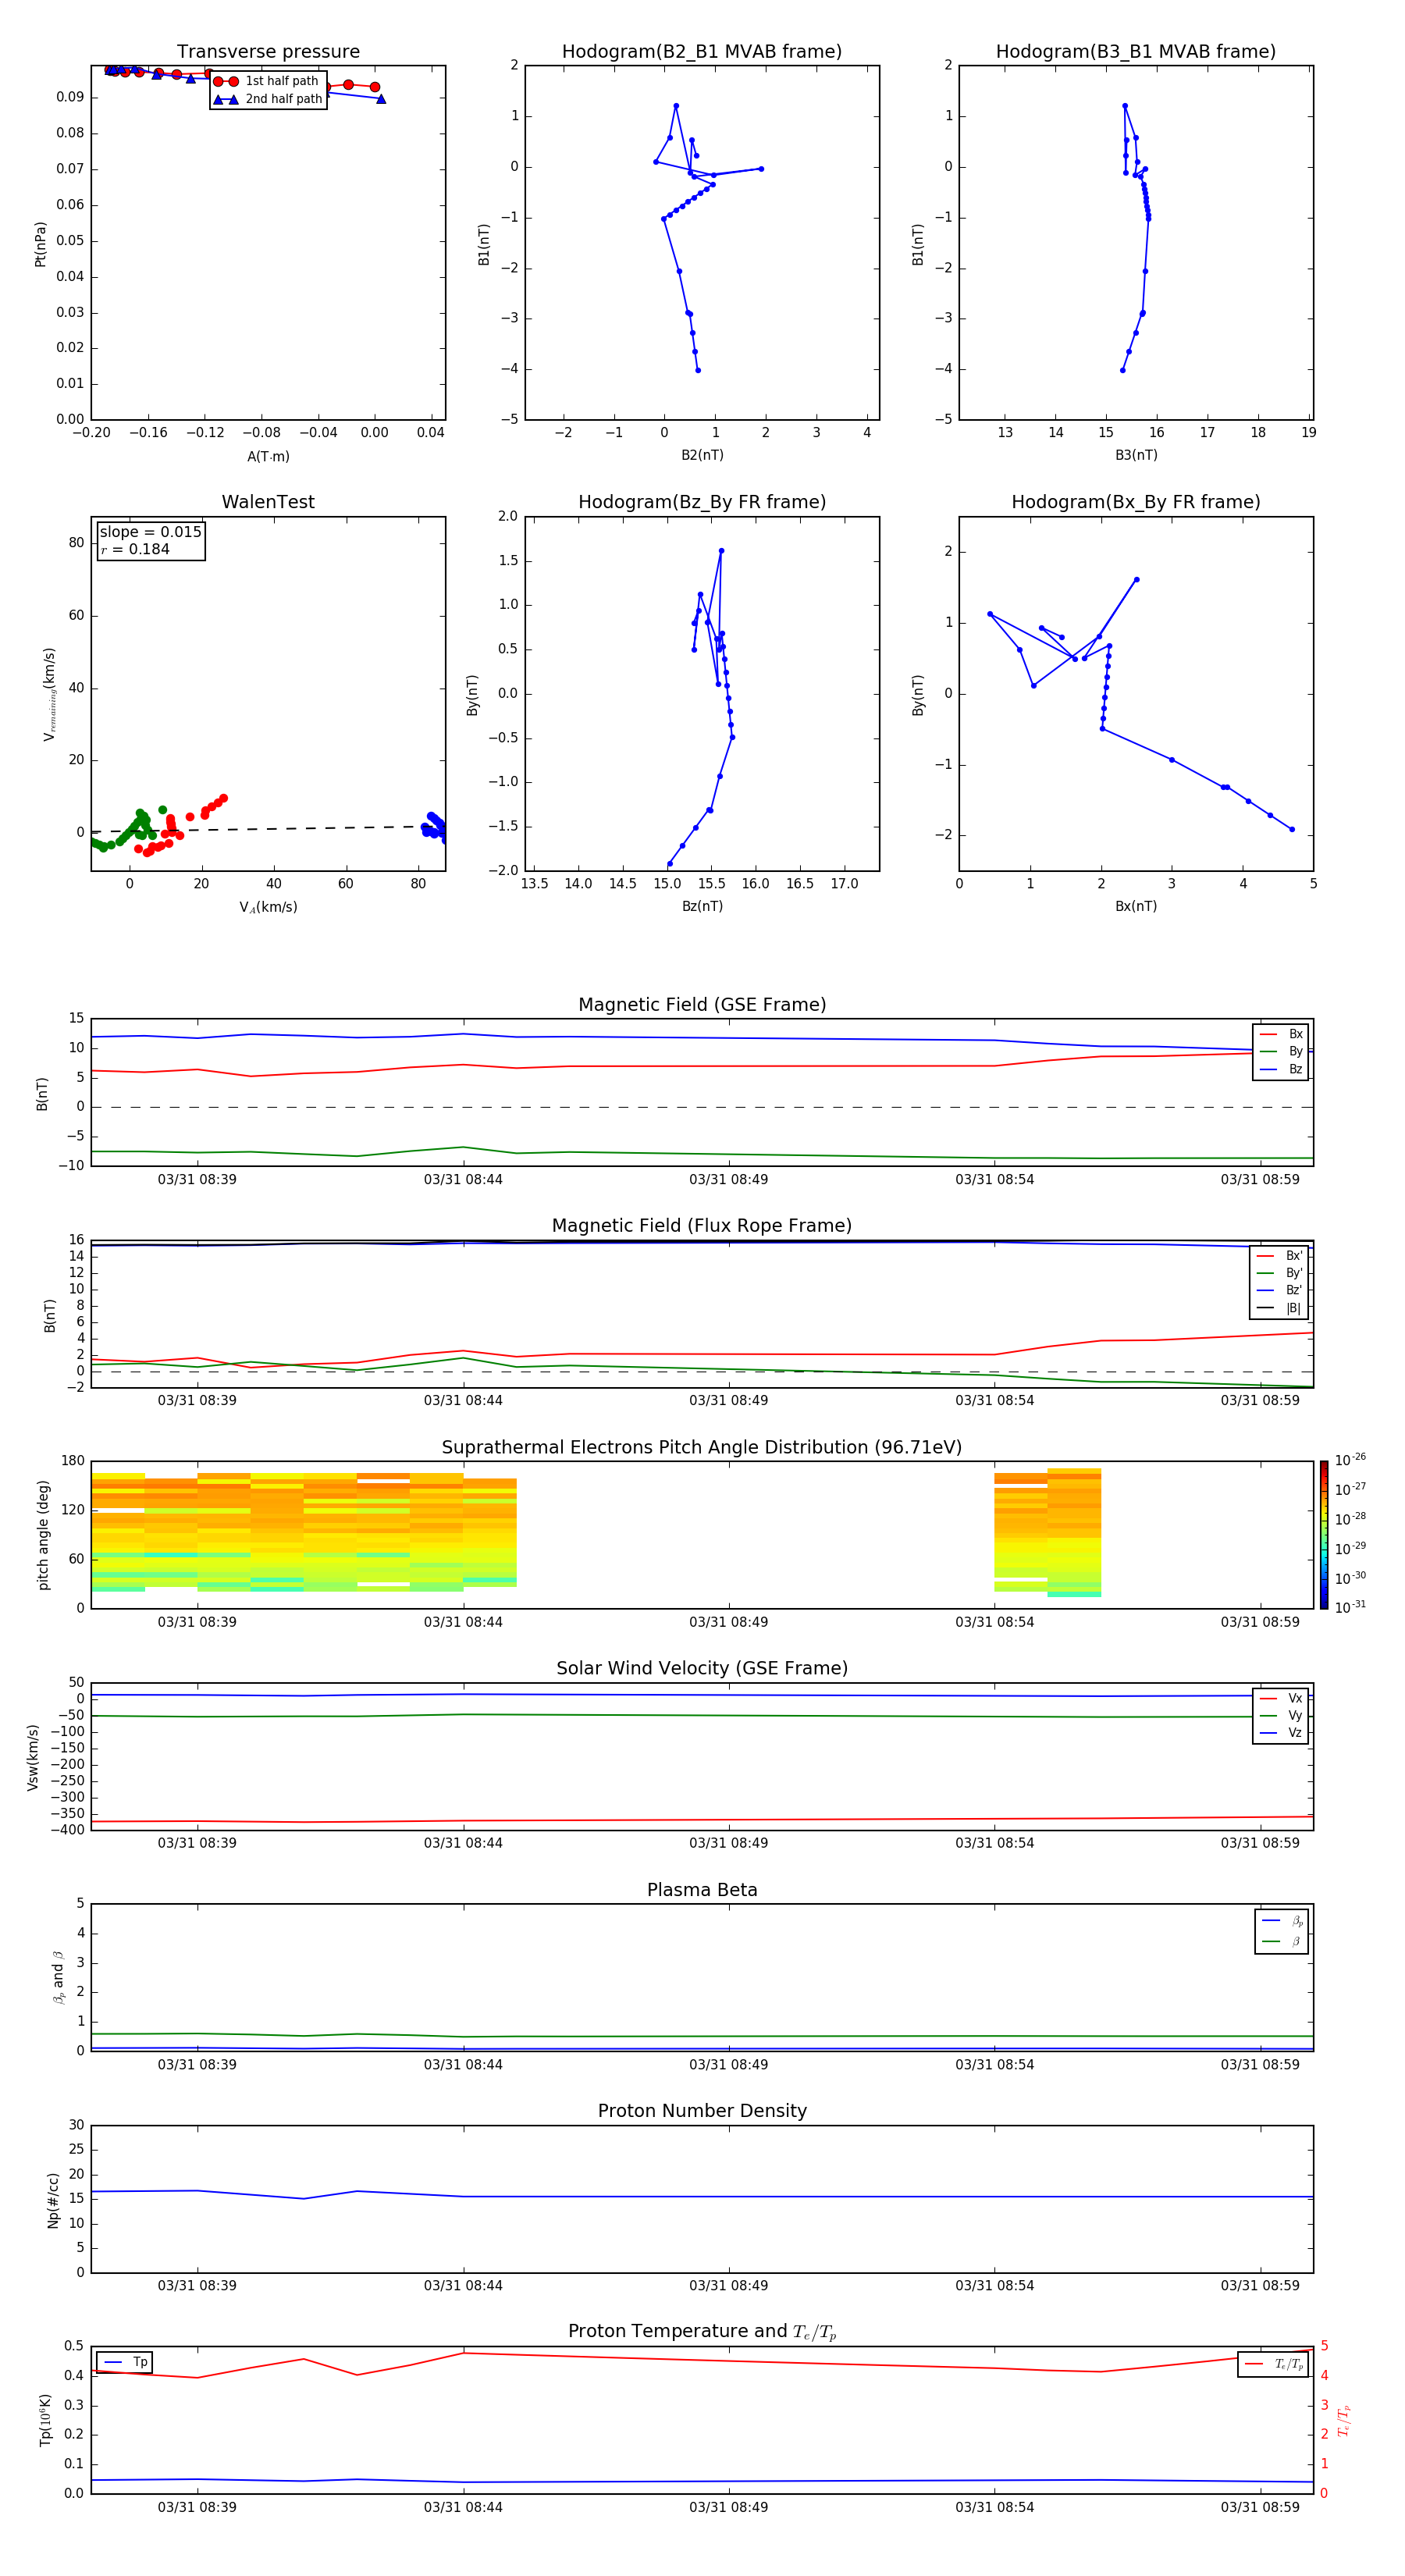The width and height of the screenshot is (1405, 2576).
Task: Click the 'Hodogram(B3_B1 MVAB frame)' title
Action: (1136, 52)
